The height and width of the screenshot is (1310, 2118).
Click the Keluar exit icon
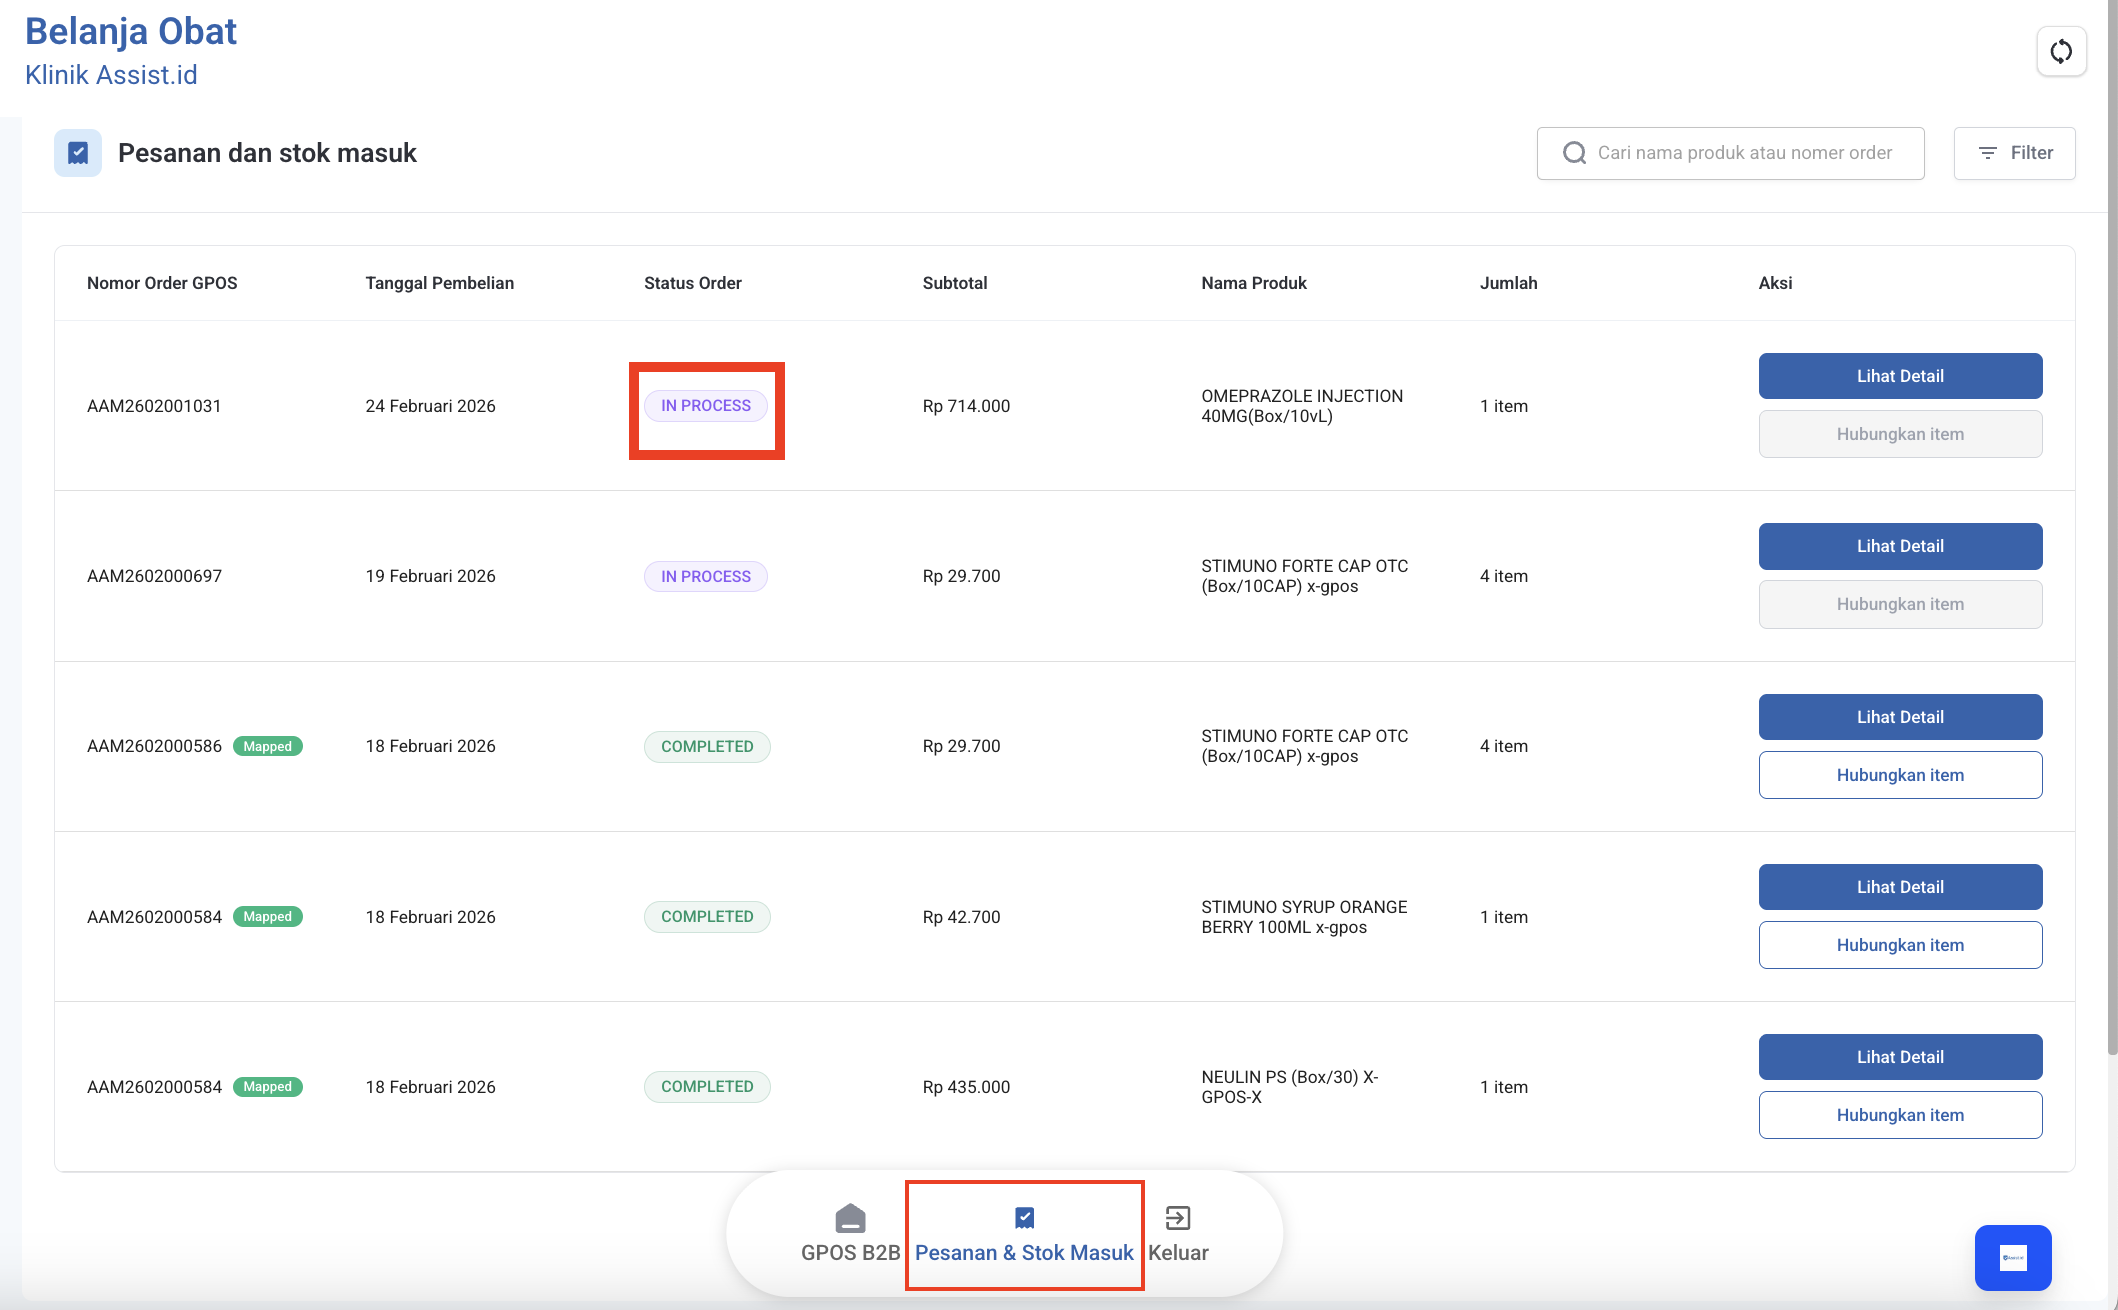1178,1218
